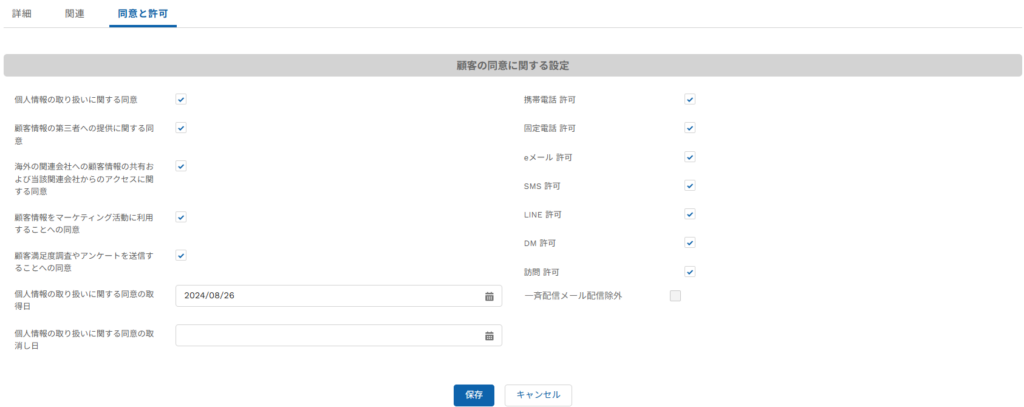Image resolution: width=1024 pixels, height=407 pixels.
Task: Uncheck 訪問 許可 checkbox
Action: tap(690, 272)
